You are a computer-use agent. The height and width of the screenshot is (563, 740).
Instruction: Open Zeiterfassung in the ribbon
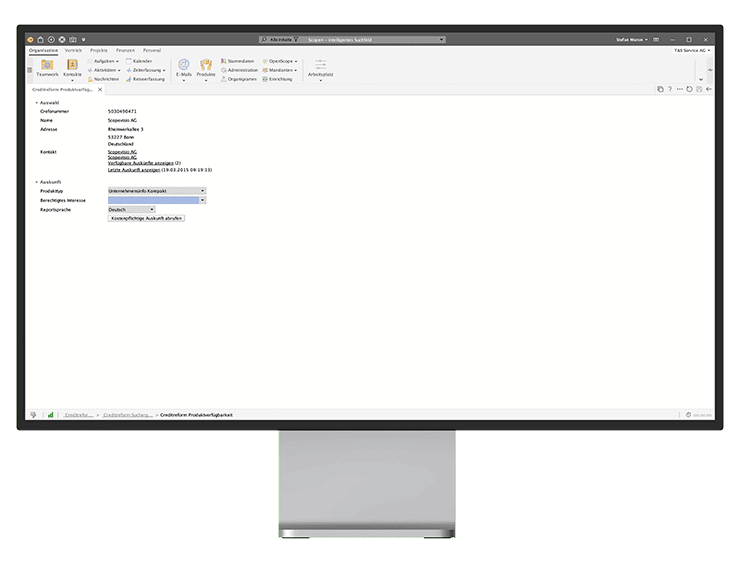click(x=146, y=70)
